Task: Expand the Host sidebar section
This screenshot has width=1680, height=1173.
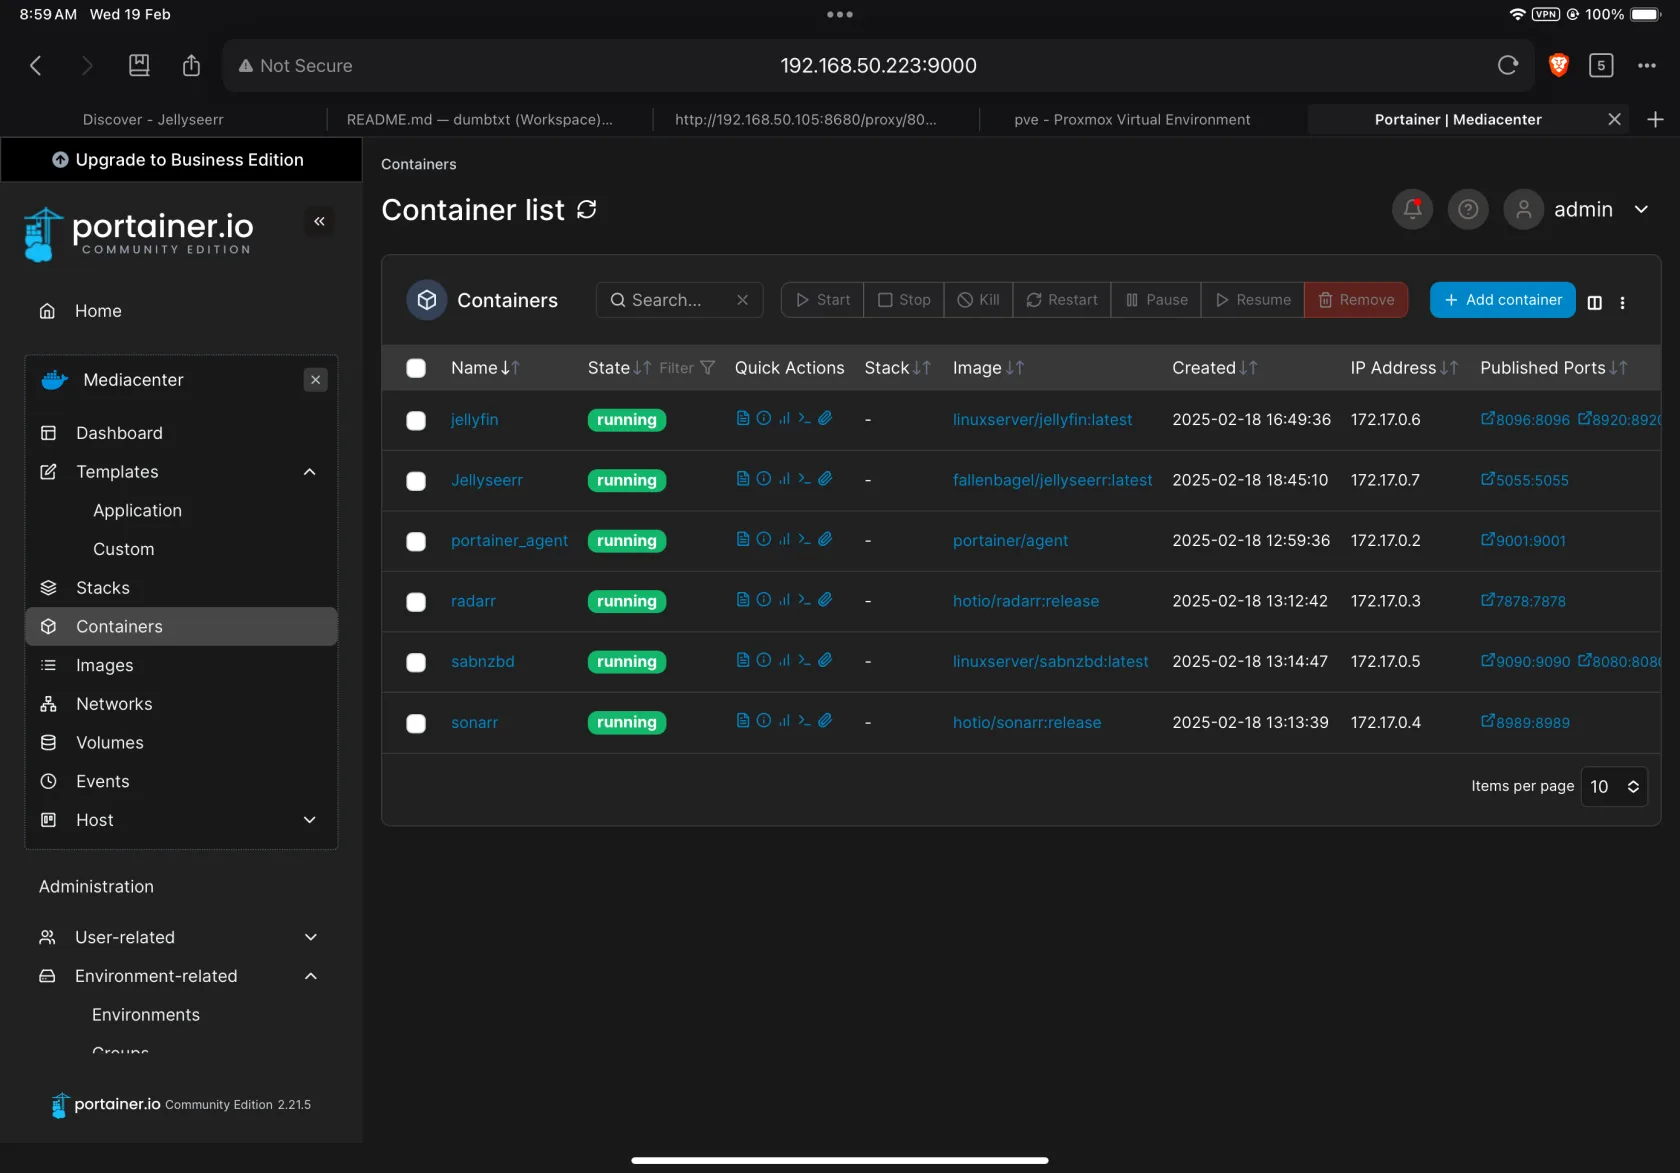Action: [x=309, y=820]
